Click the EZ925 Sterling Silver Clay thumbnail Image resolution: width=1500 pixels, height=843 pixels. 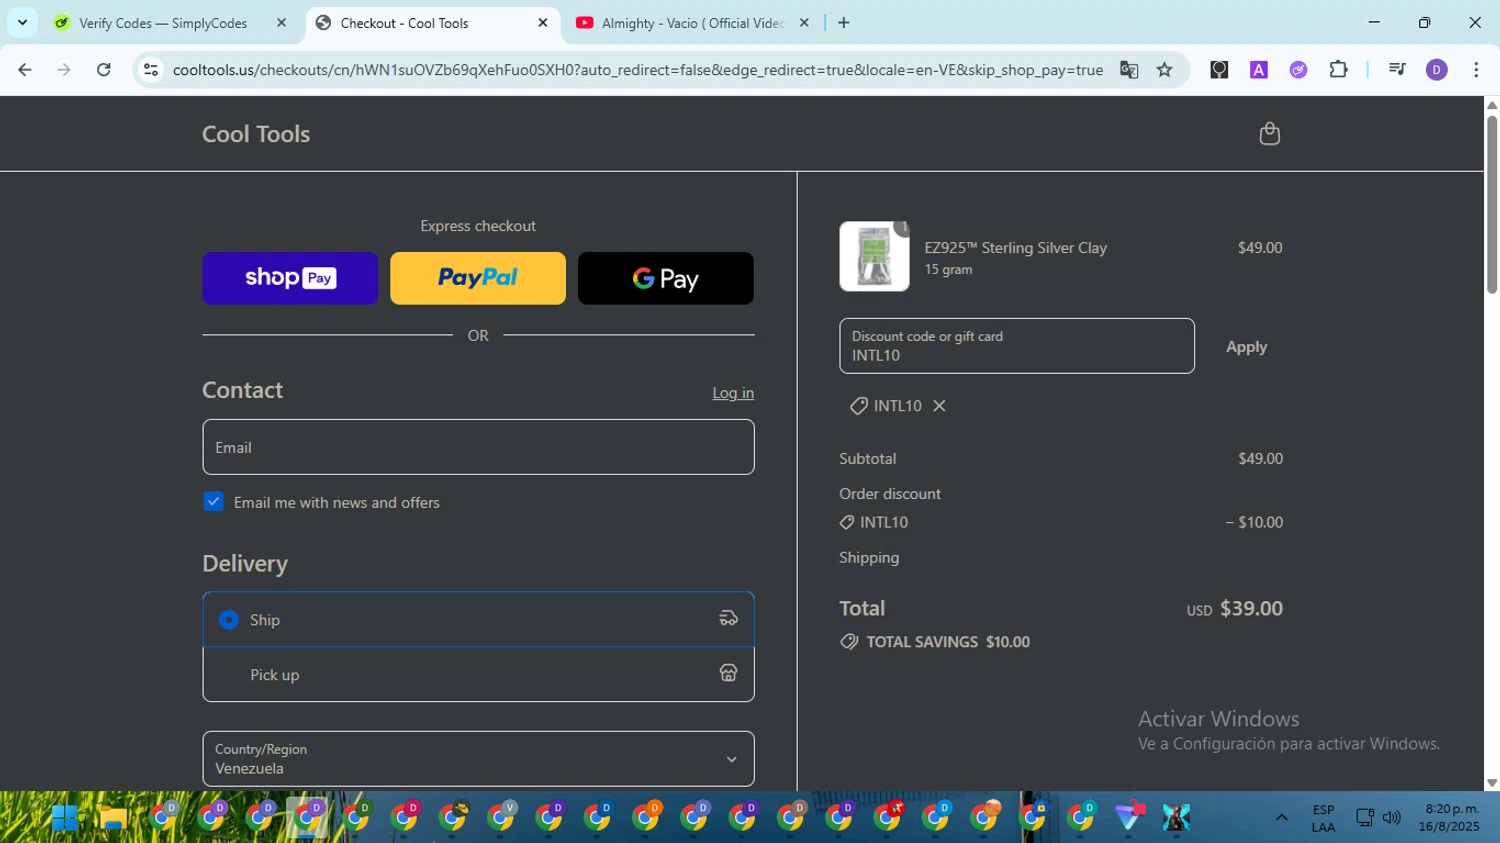click(874, 256)
